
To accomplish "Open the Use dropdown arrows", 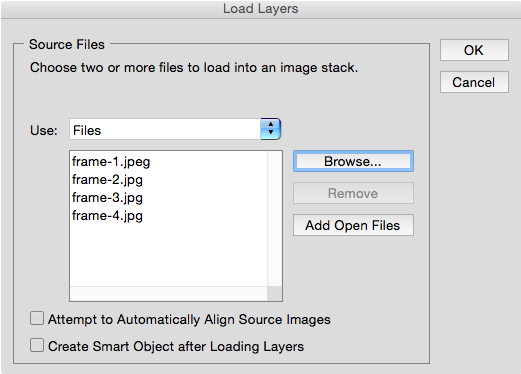I will pyautogui.click(x=271, y=129).
